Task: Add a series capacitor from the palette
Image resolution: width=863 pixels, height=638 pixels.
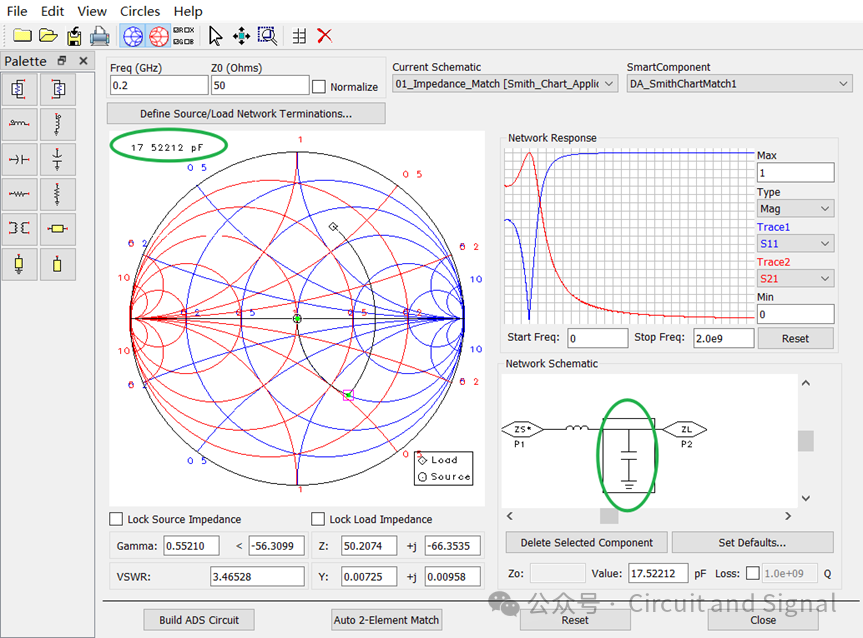Action: pos(19,159)
